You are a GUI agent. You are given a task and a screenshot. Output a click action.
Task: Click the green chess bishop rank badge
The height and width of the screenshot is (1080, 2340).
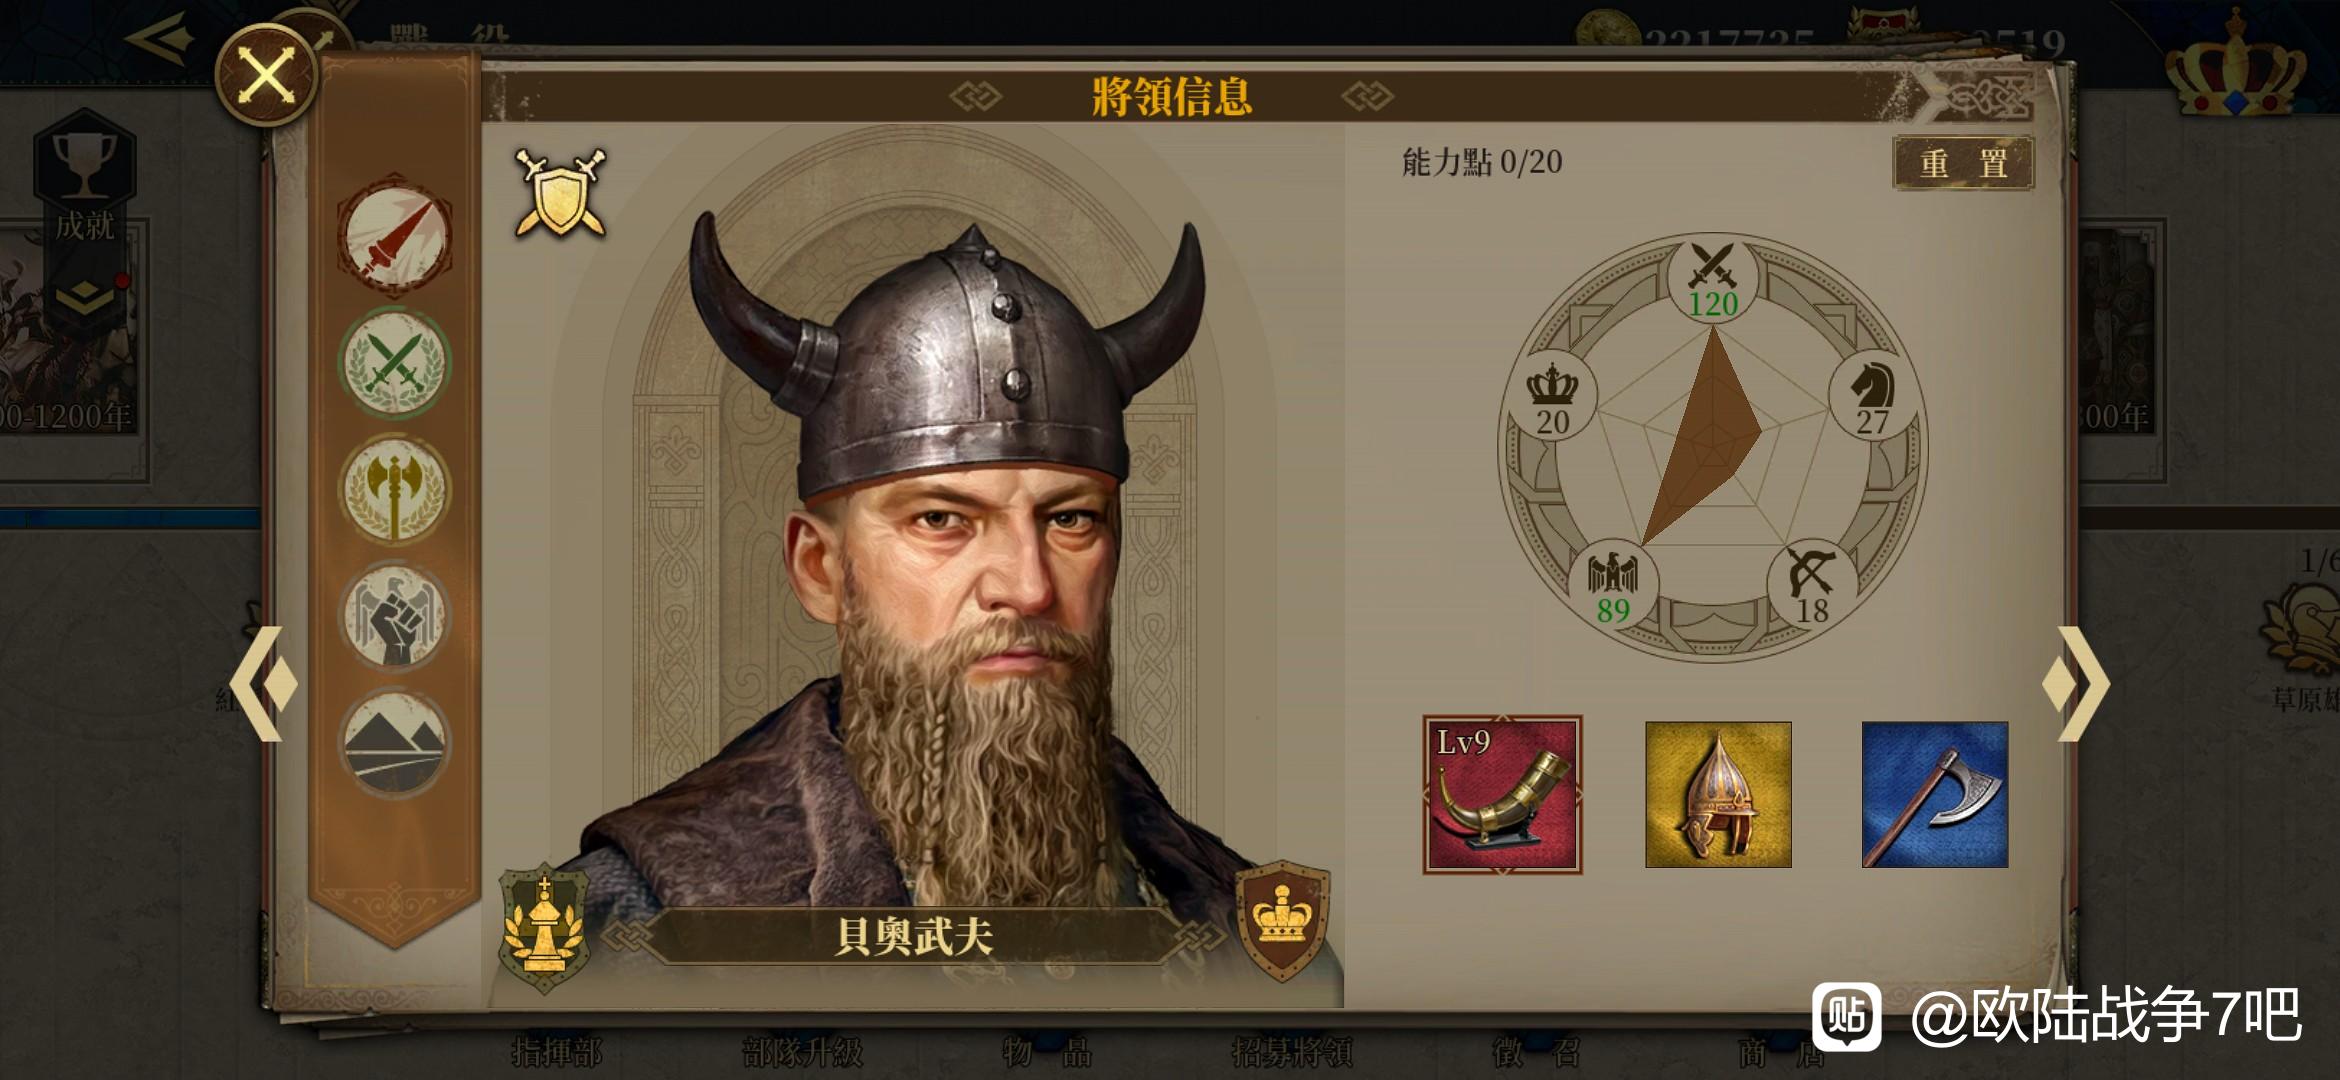544,927
